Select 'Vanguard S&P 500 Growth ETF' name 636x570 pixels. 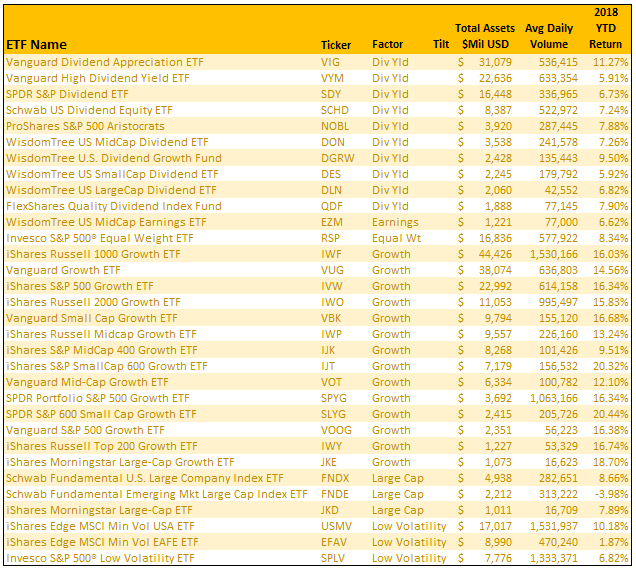pyautogui.click(x=85, y=430)
